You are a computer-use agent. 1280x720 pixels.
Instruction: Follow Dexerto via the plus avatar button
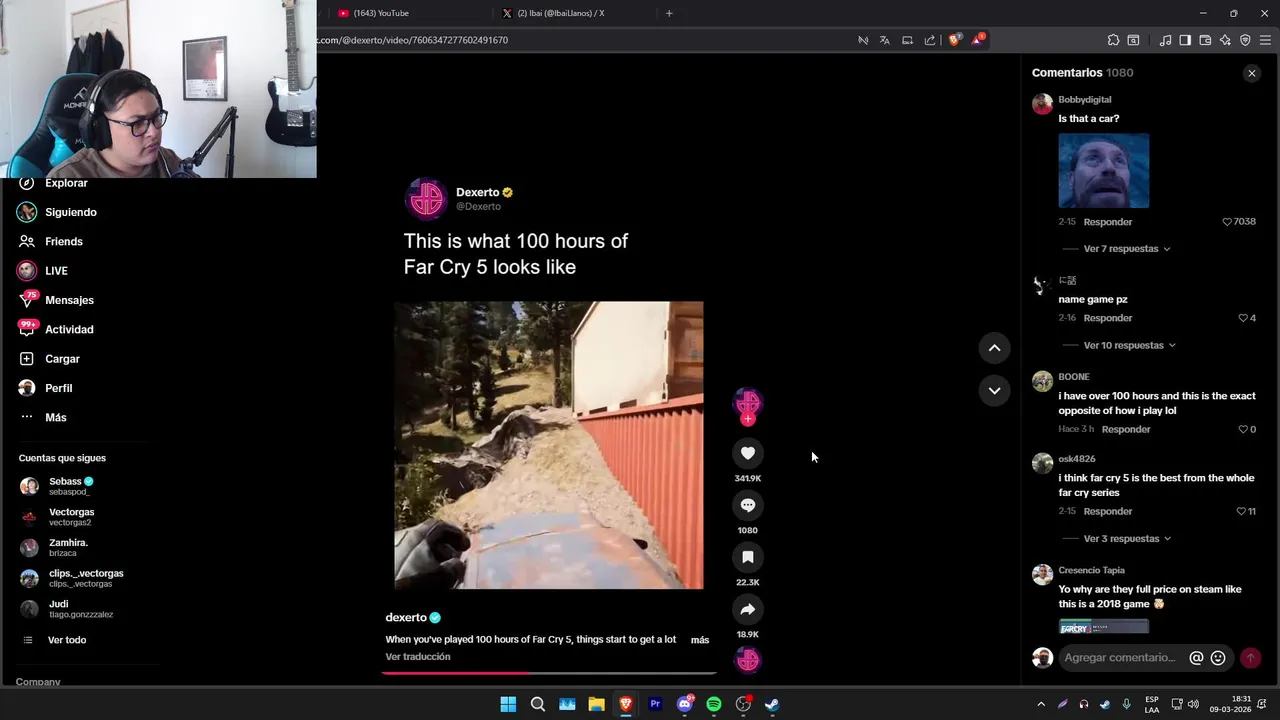click(747, 420)
